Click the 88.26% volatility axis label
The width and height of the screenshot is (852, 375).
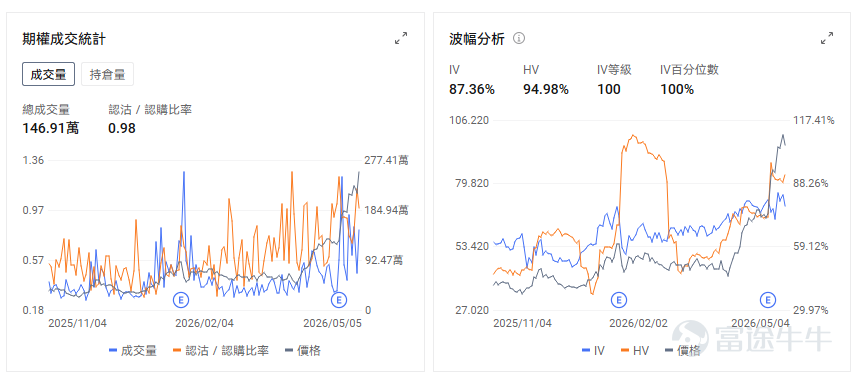click(811, 183)
